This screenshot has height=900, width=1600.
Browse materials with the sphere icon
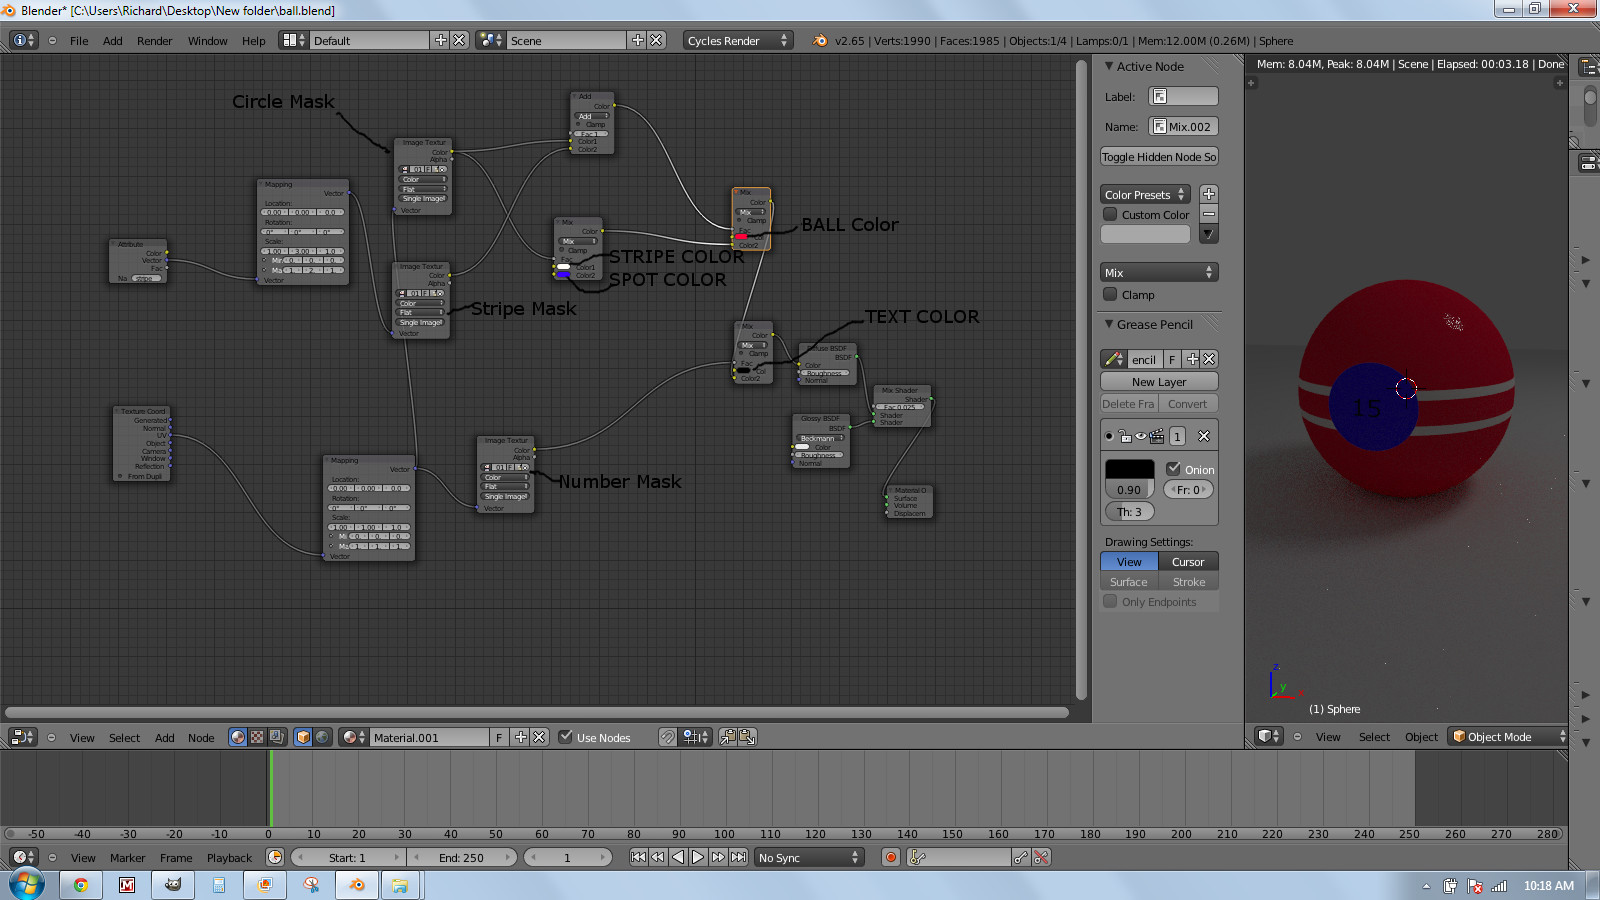click(x=353, y=737)
